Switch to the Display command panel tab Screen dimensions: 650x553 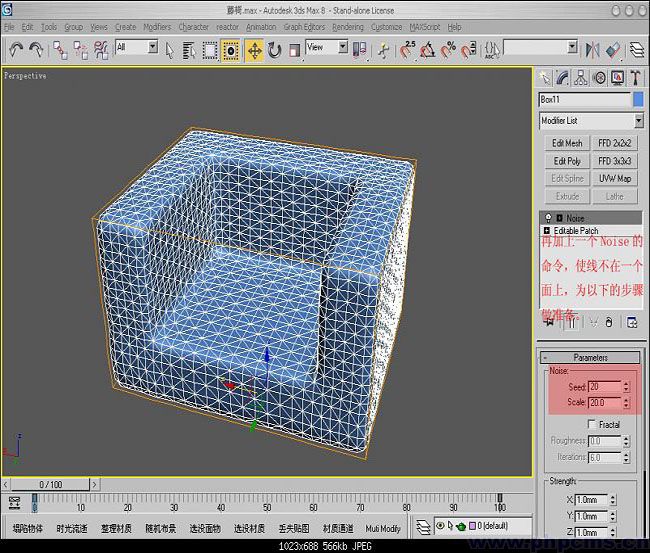pos(617,78)
